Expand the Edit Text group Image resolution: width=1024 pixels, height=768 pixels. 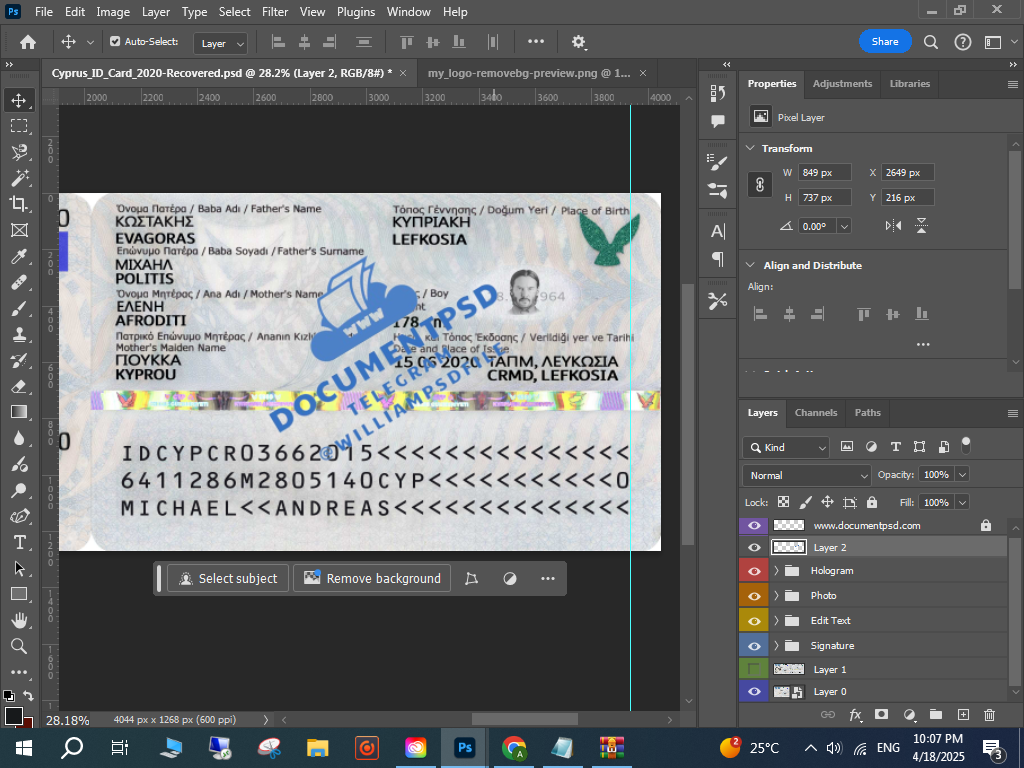(x=776, y=620)
